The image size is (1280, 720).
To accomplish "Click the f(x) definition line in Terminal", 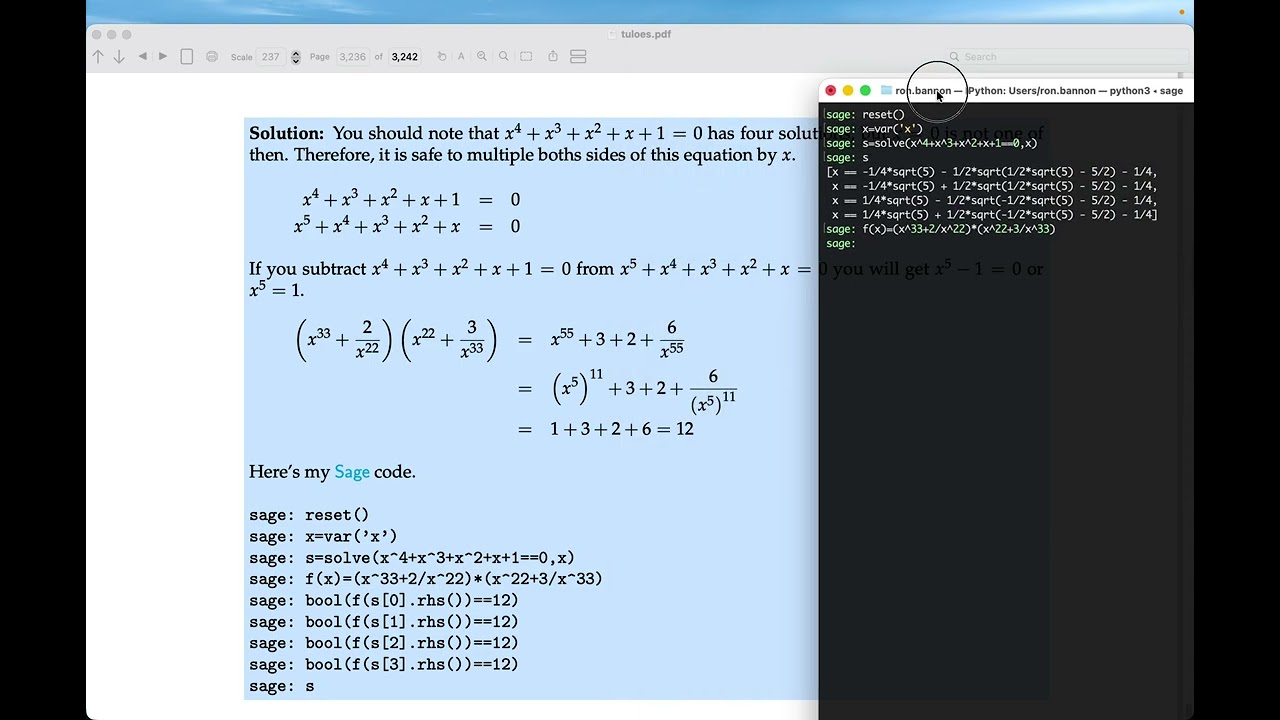I will [x=941, y=229].
